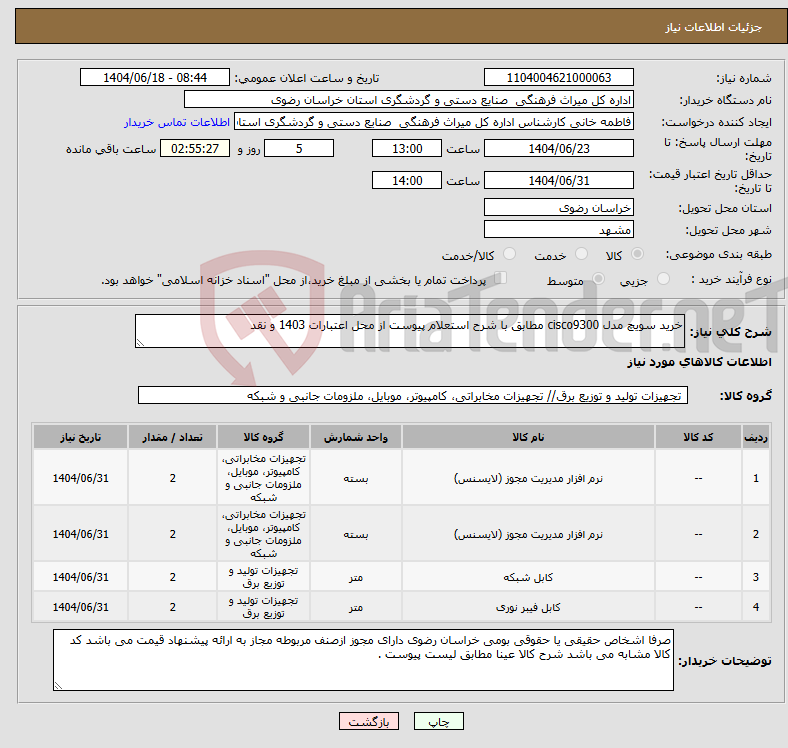Click the بازگشت (back) button
This screenshot has width=788, height=748.
(x=369, y=722)
